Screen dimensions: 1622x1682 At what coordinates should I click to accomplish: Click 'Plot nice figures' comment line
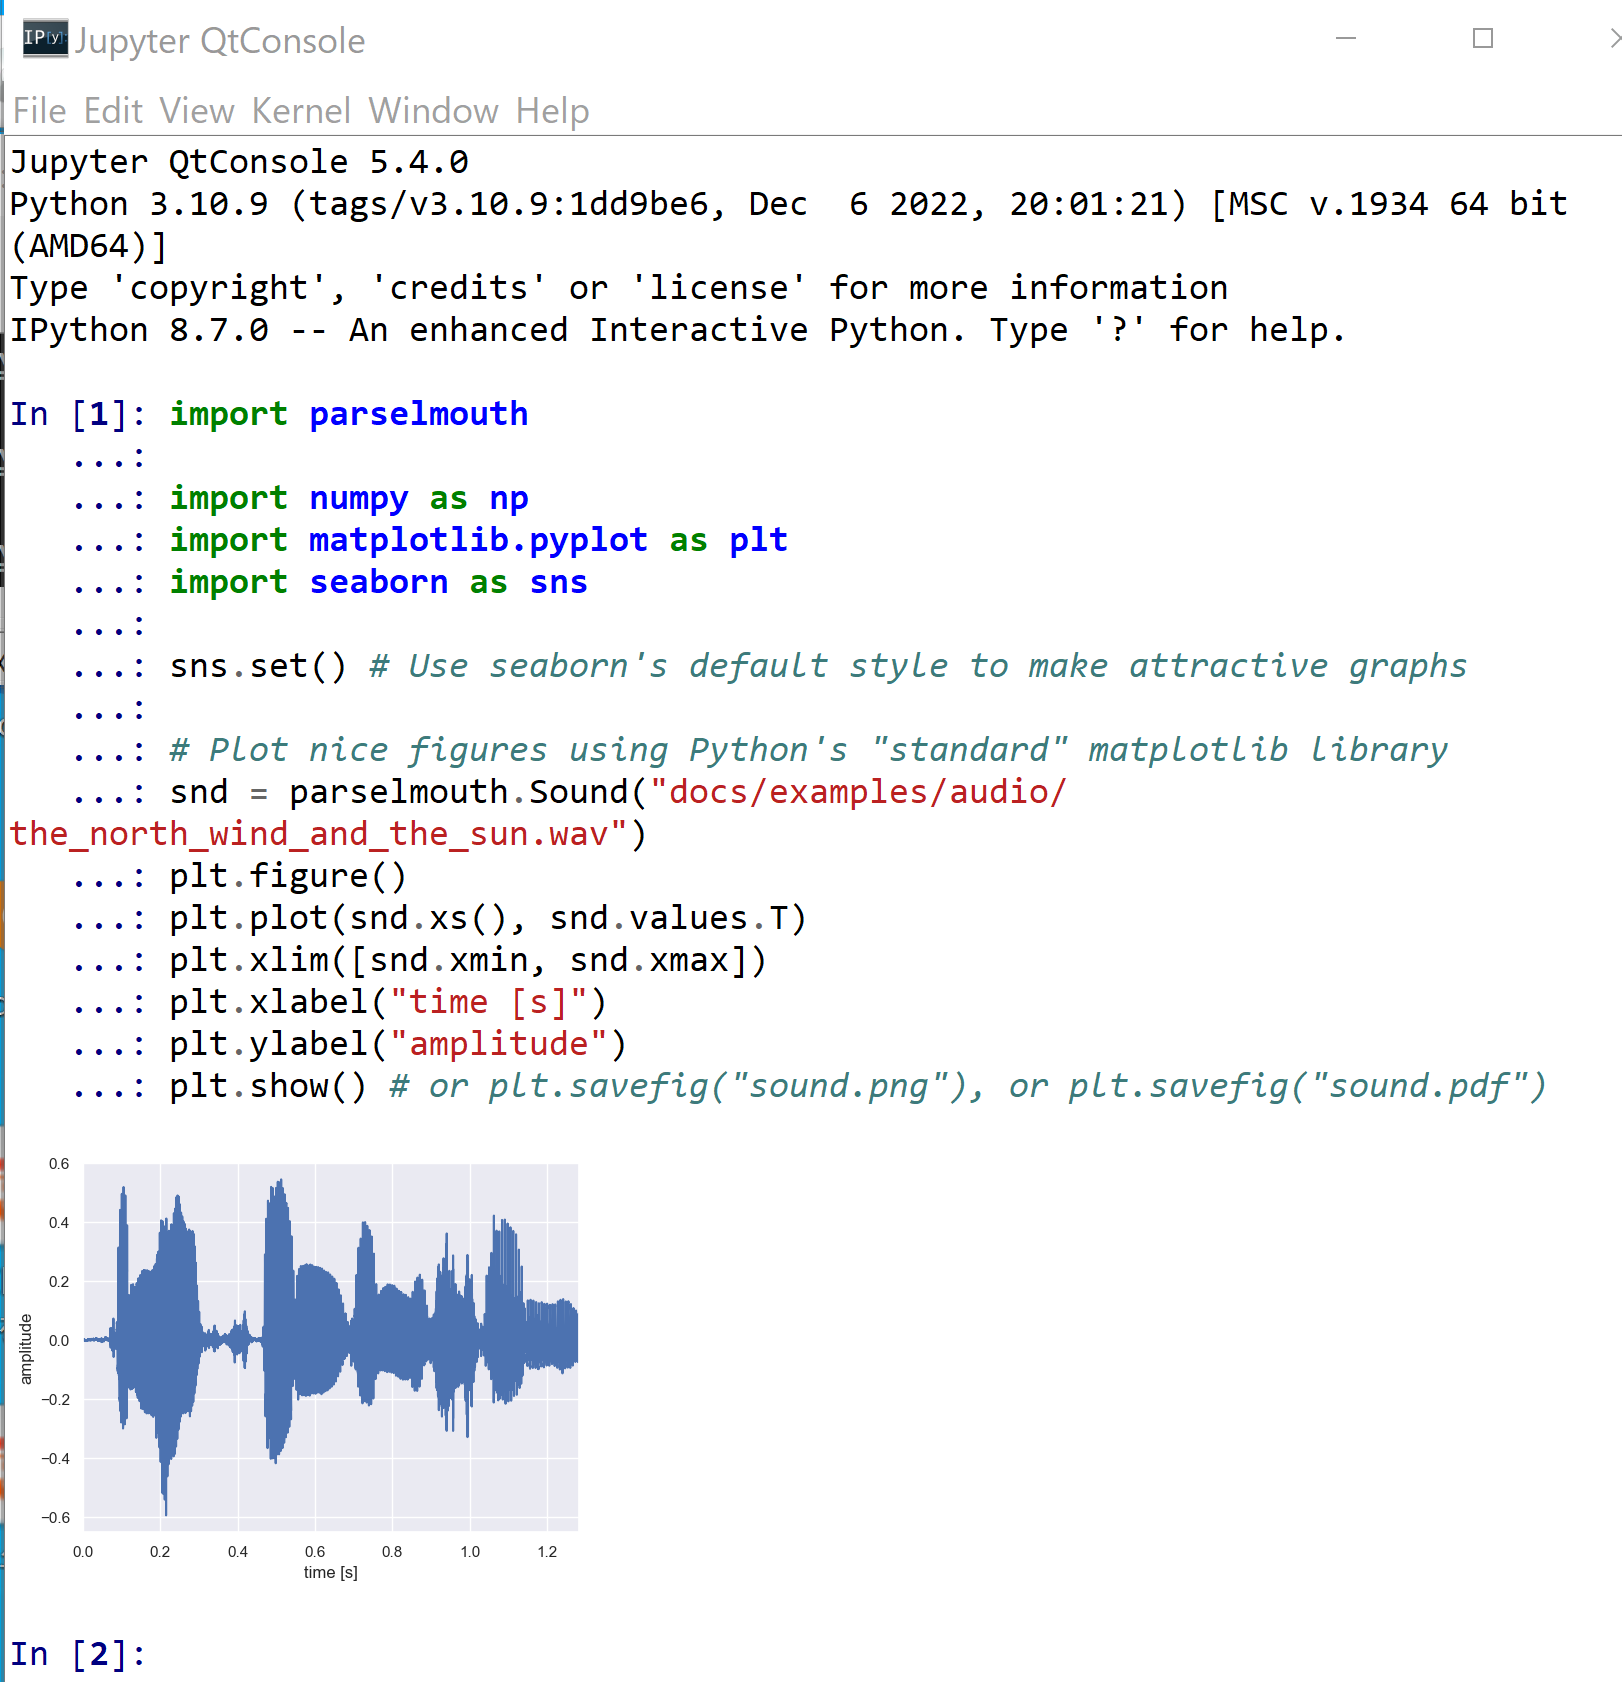(808, 750)
